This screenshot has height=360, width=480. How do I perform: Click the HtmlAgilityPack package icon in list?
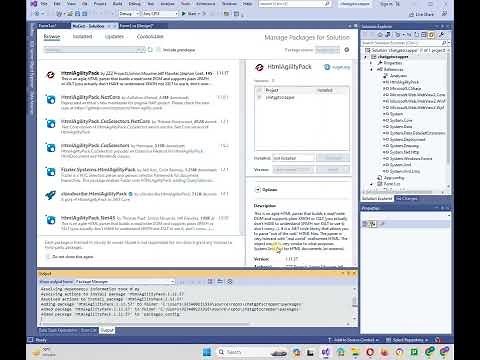(x=51, y=75)
